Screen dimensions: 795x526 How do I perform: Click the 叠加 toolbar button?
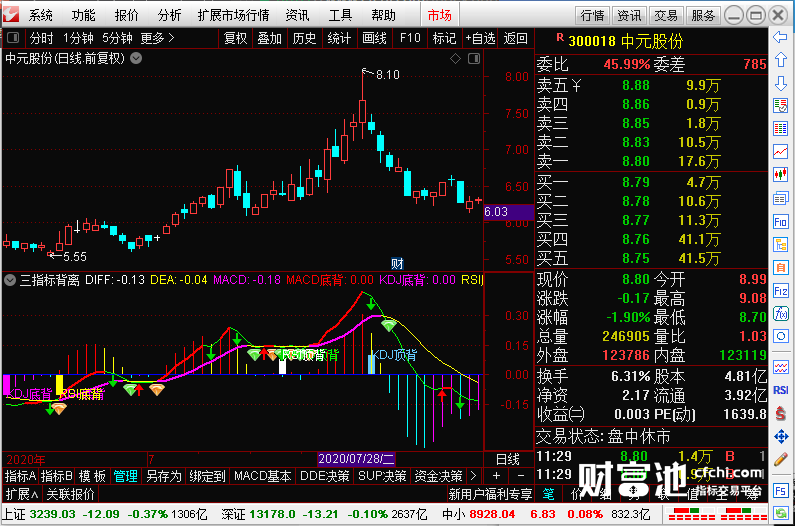269,38
